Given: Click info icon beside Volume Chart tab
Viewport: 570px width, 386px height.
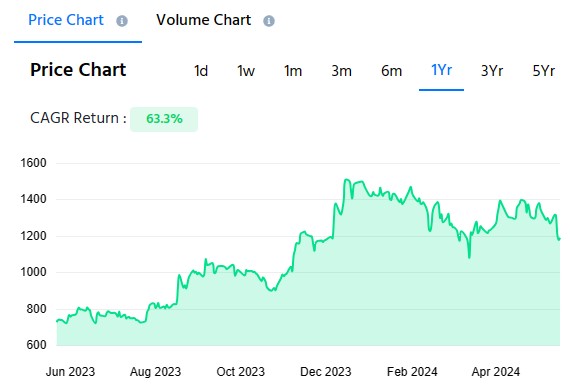Looking at the screenshot, I should [x=269, y=21].
